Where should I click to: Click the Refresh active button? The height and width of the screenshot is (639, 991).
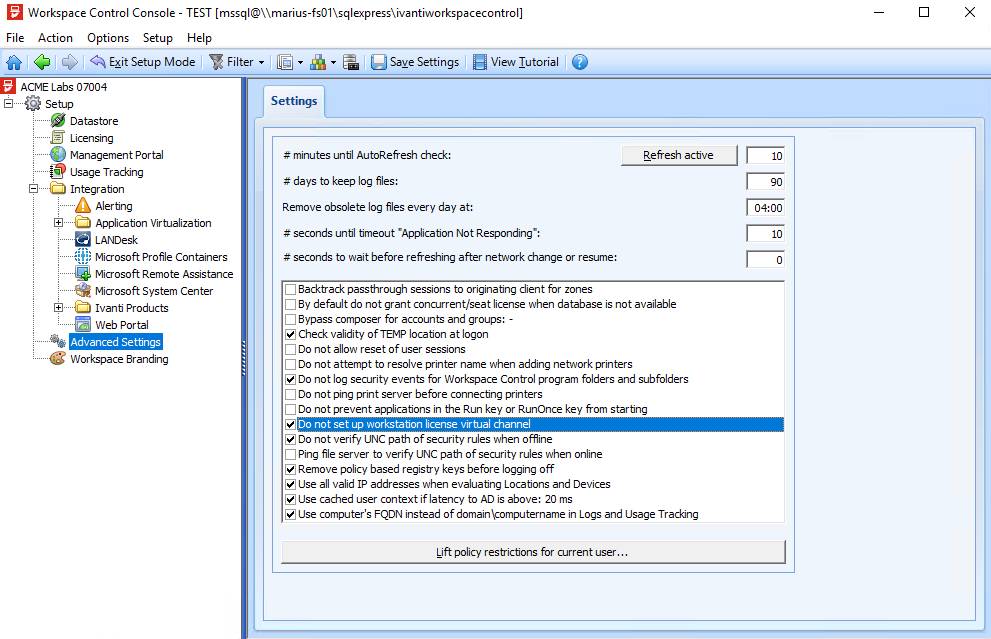click(679, 155)
